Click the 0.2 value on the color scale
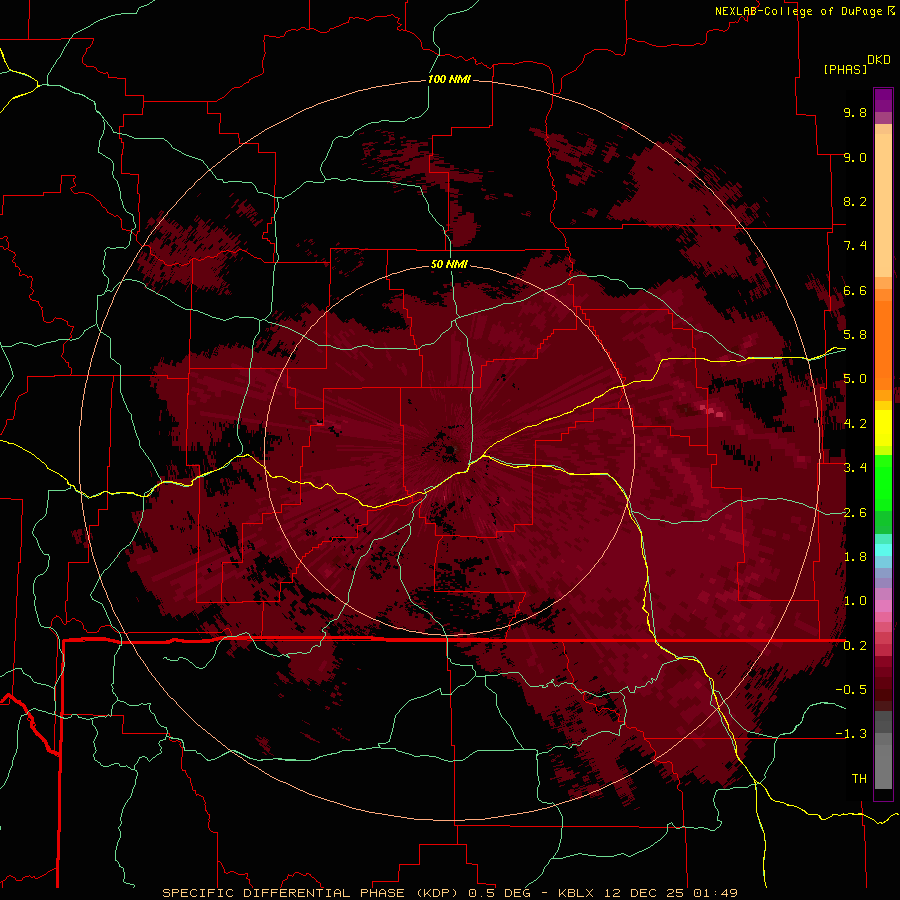The image size is (900, 900). [x=855, y=646]
